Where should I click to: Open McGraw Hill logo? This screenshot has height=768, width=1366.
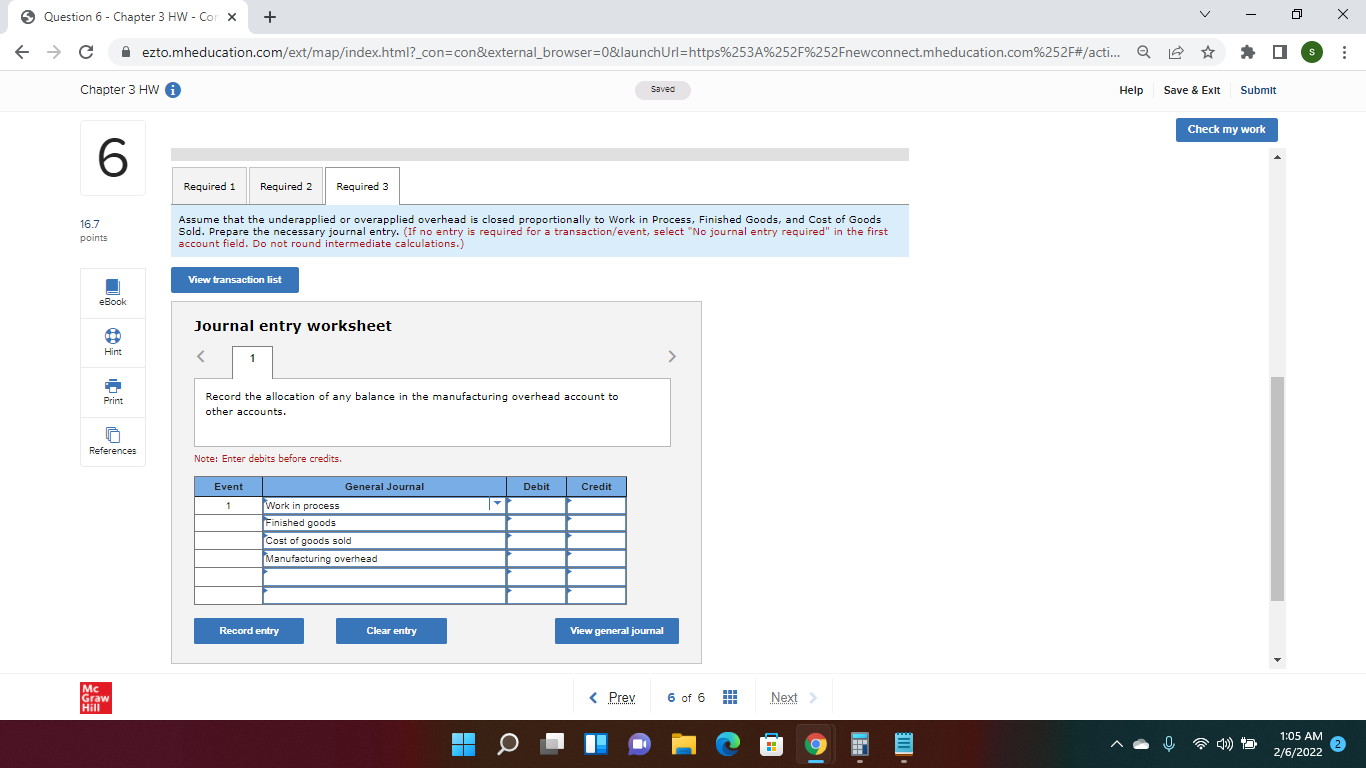pyautogui.click(x=96, y=698)
